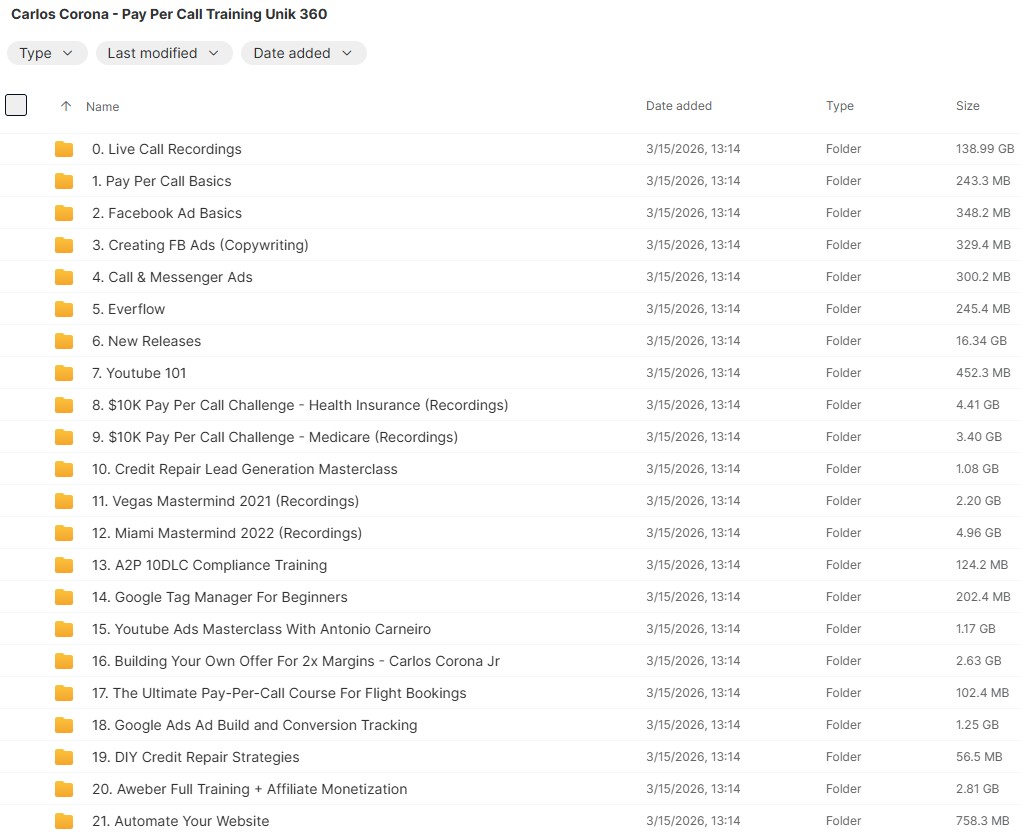1020x835 pixels.
Task: Sort by the Name column header
Action: [x=102, y=106]
